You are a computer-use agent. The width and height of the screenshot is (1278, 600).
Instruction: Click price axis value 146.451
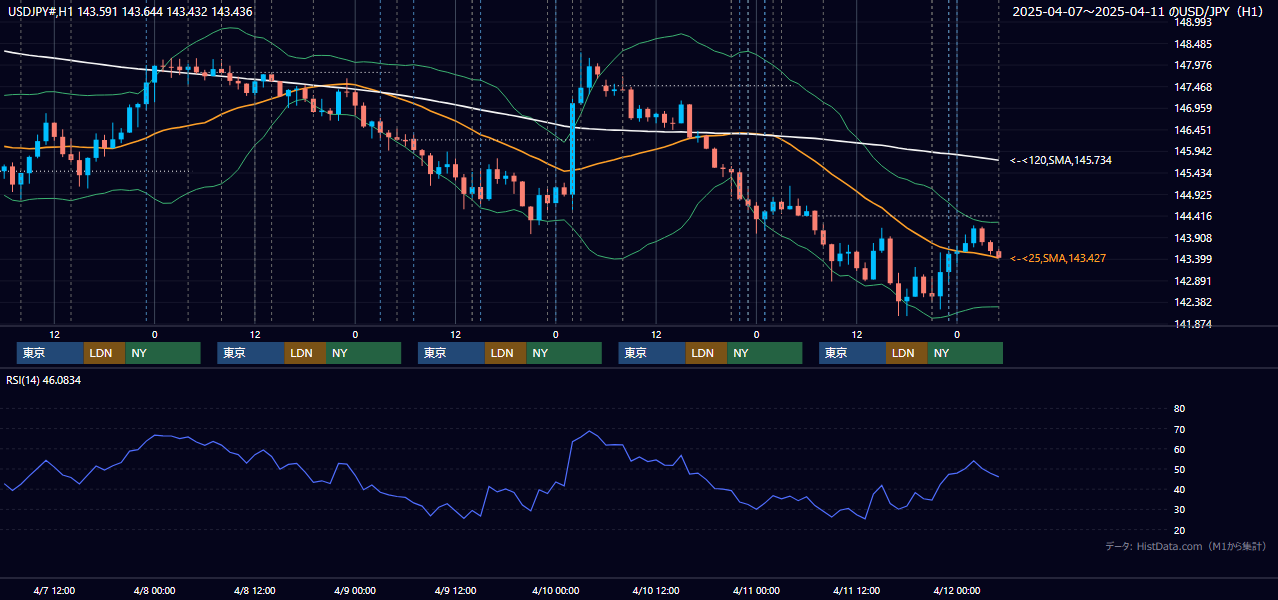(1193, 130)
